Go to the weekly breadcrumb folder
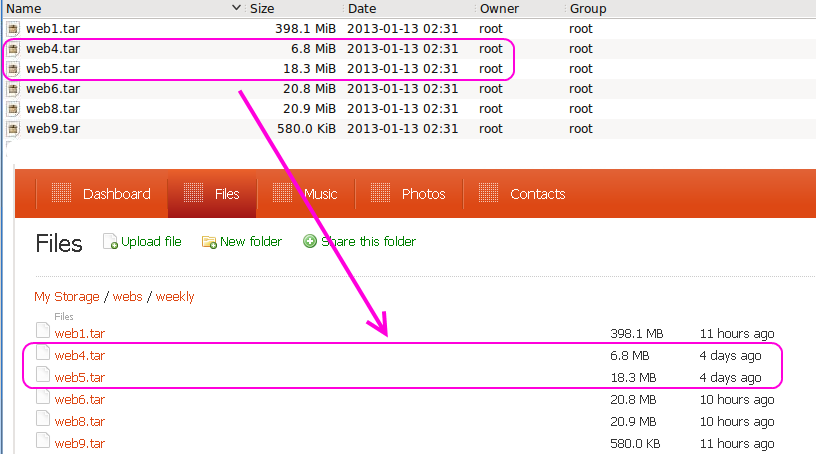This screenshot has height=454, width=816. pyautogui.click(x=175, y=297)
